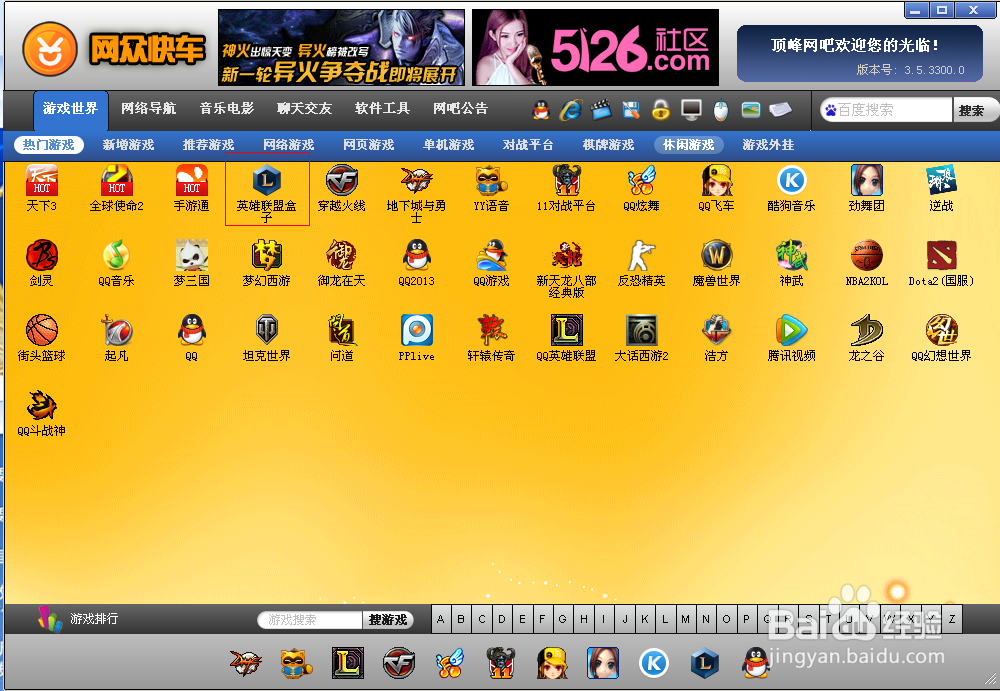Screen dimensions: 1000x691
Task: Launch YY语音 from the games grid
Action: (491, 188)
